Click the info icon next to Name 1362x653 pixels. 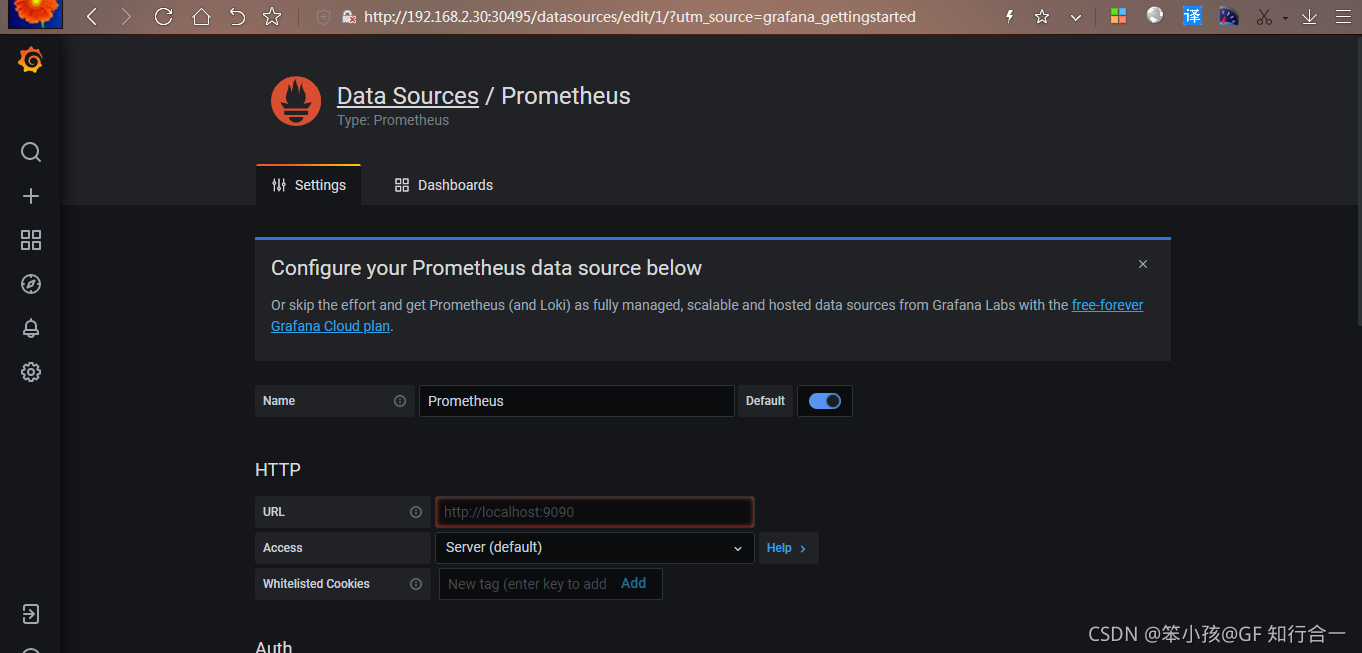[x=400, y=401]
